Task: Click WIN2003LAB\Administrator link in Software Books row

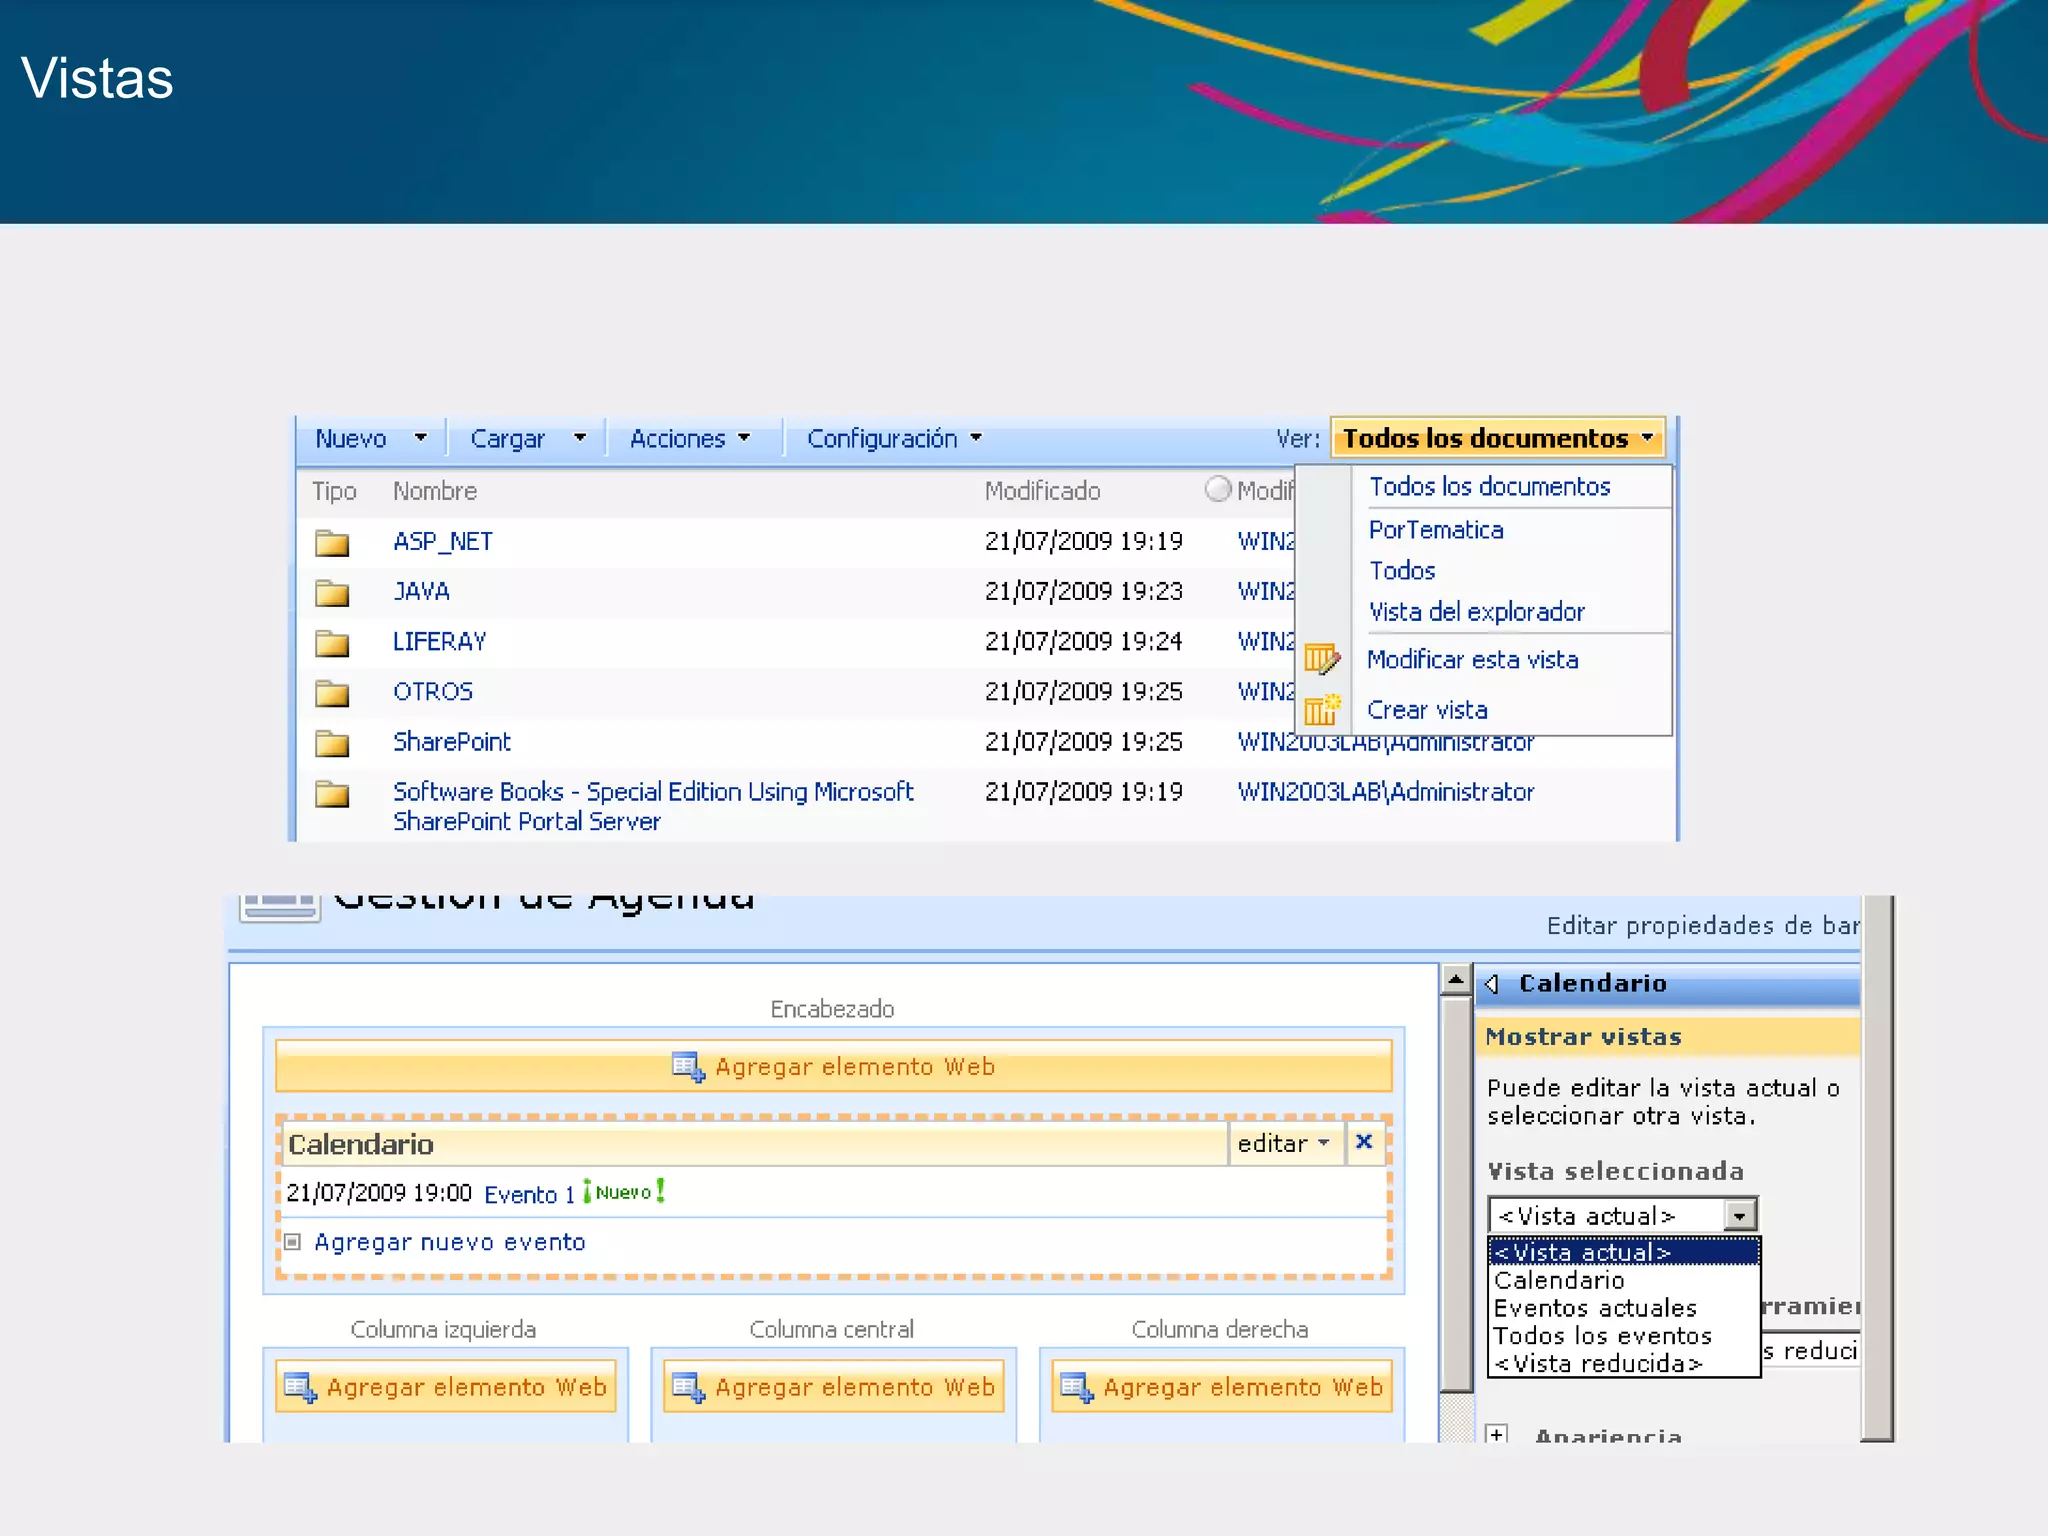Action: pos(1385,792)
